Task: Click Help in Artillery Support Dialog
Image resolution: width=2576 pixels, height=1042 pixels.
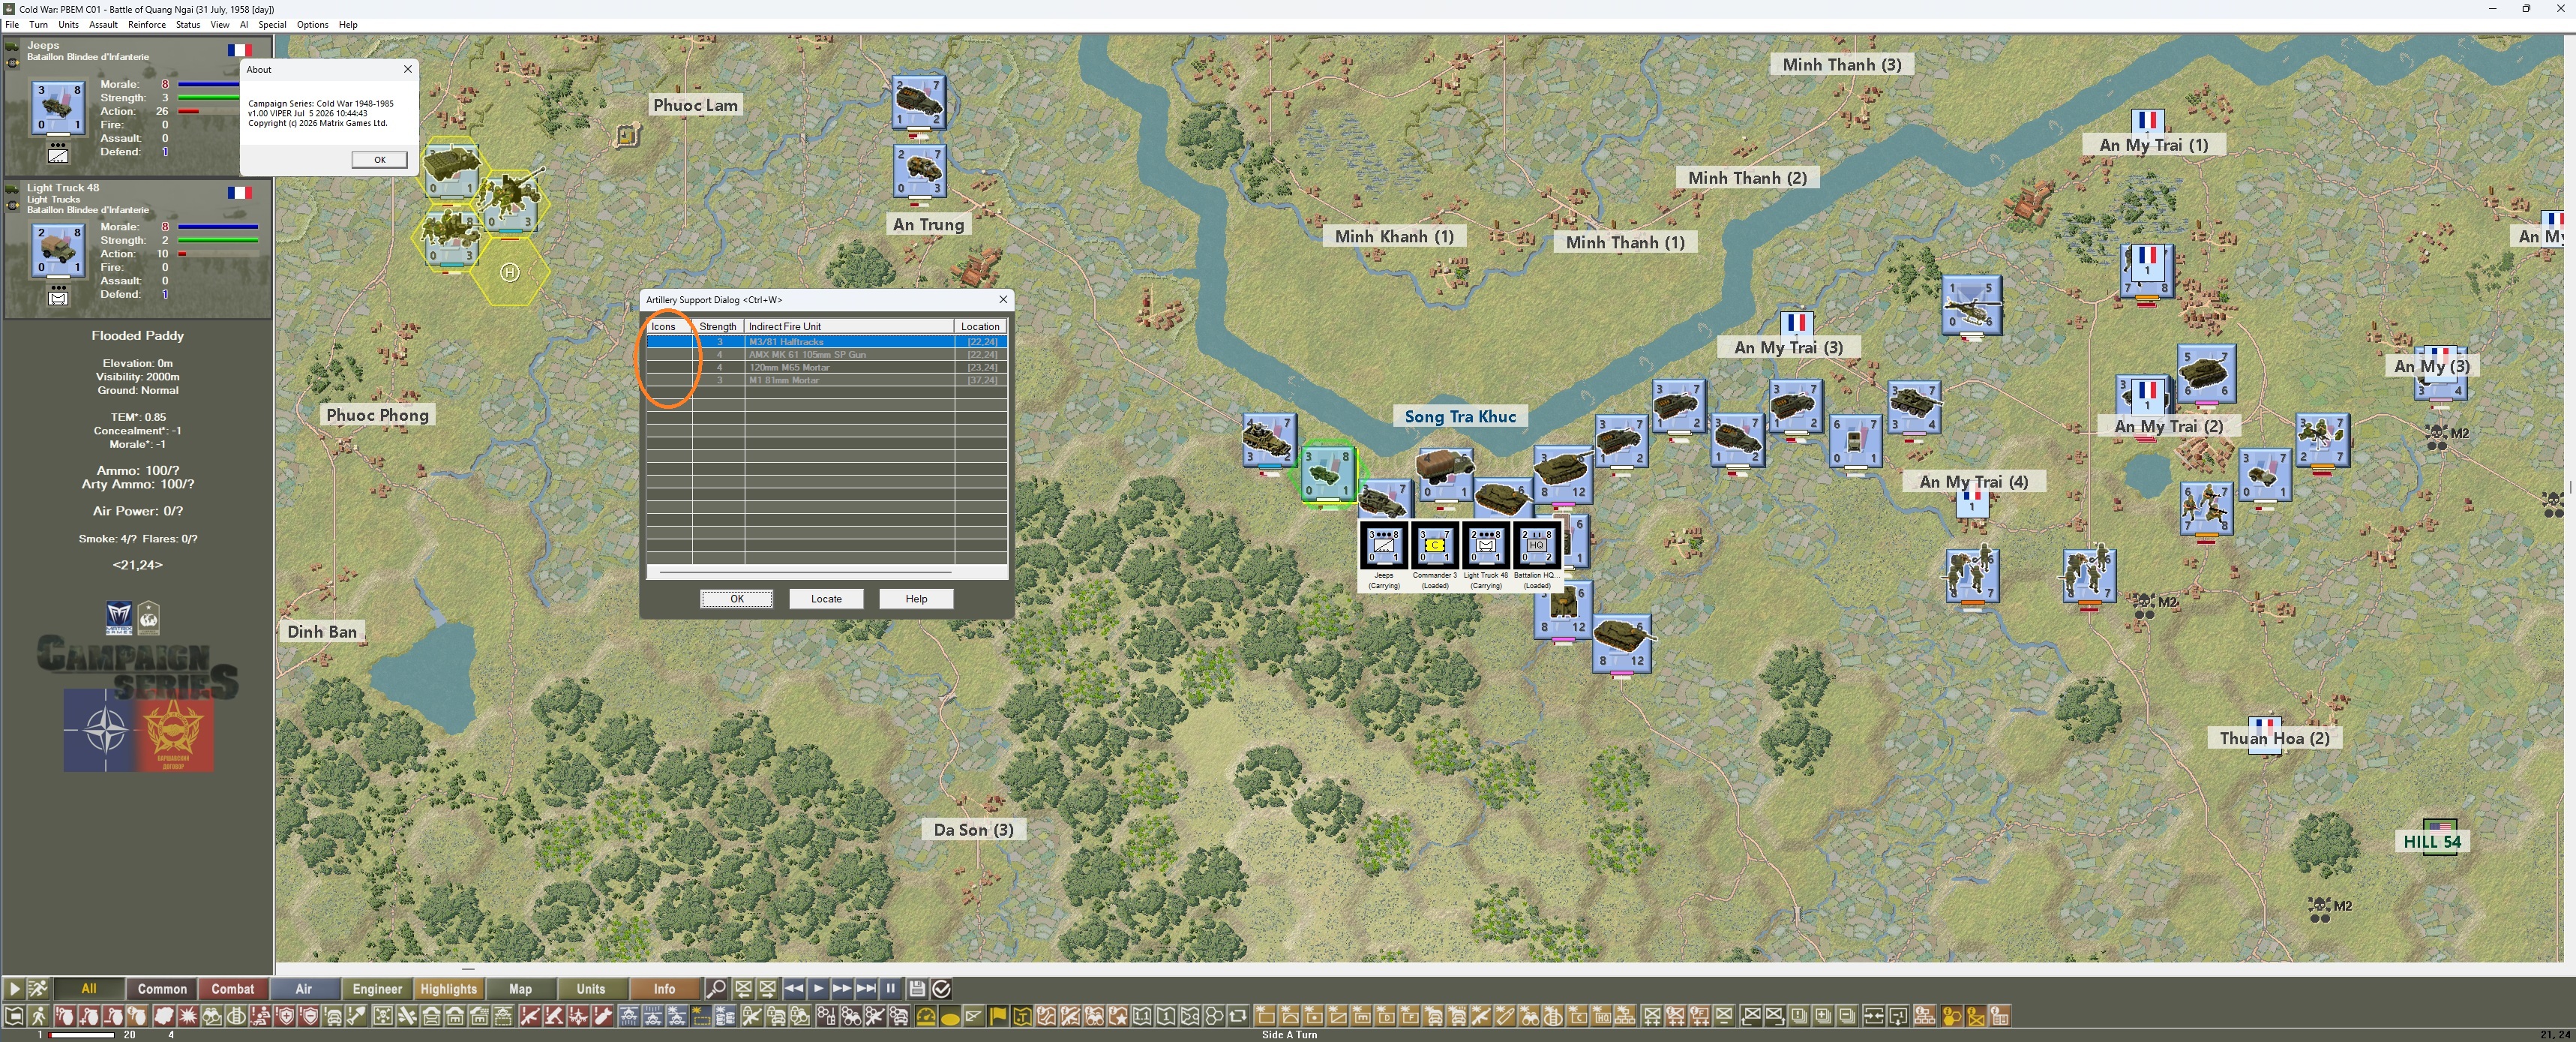Action: 916,598
